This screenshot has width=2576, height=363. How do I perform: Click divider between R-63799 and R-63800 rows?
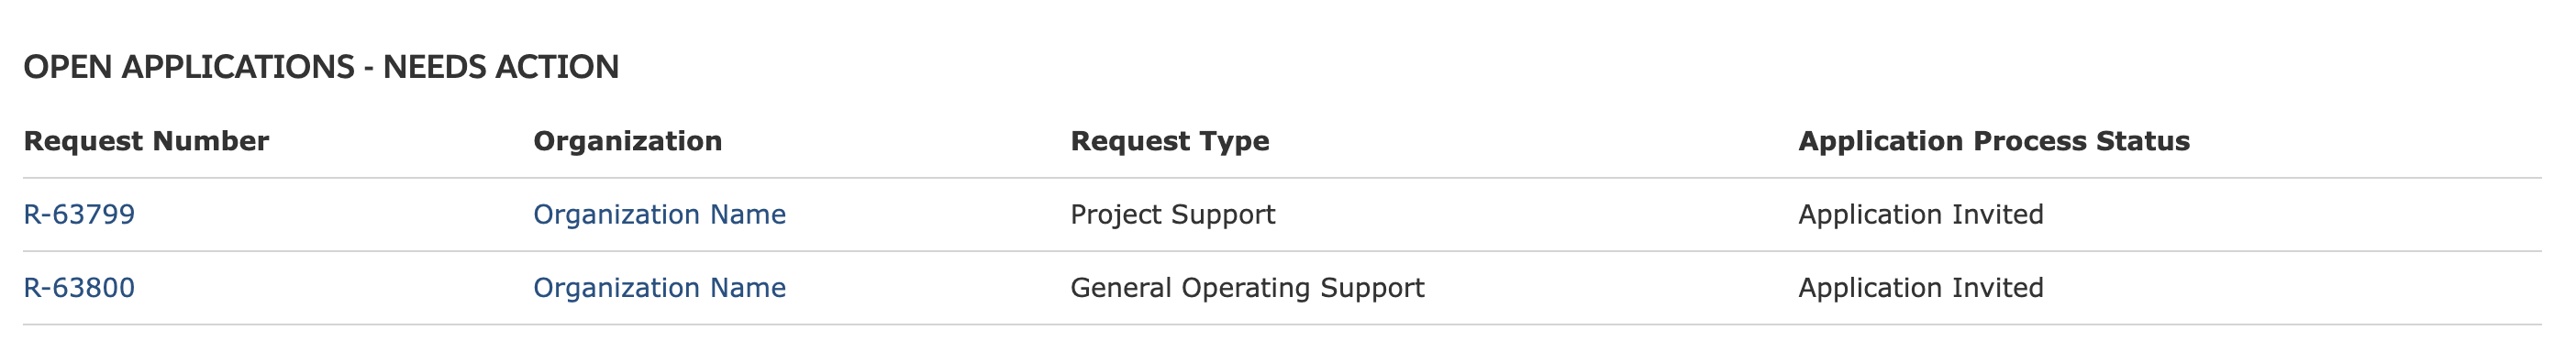(1282, 251)
